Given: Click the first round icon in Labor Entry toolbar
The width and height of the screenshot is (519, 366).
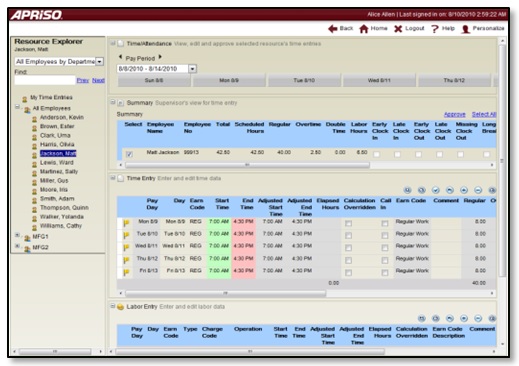Looking at the screenshot, I should 421,318.
